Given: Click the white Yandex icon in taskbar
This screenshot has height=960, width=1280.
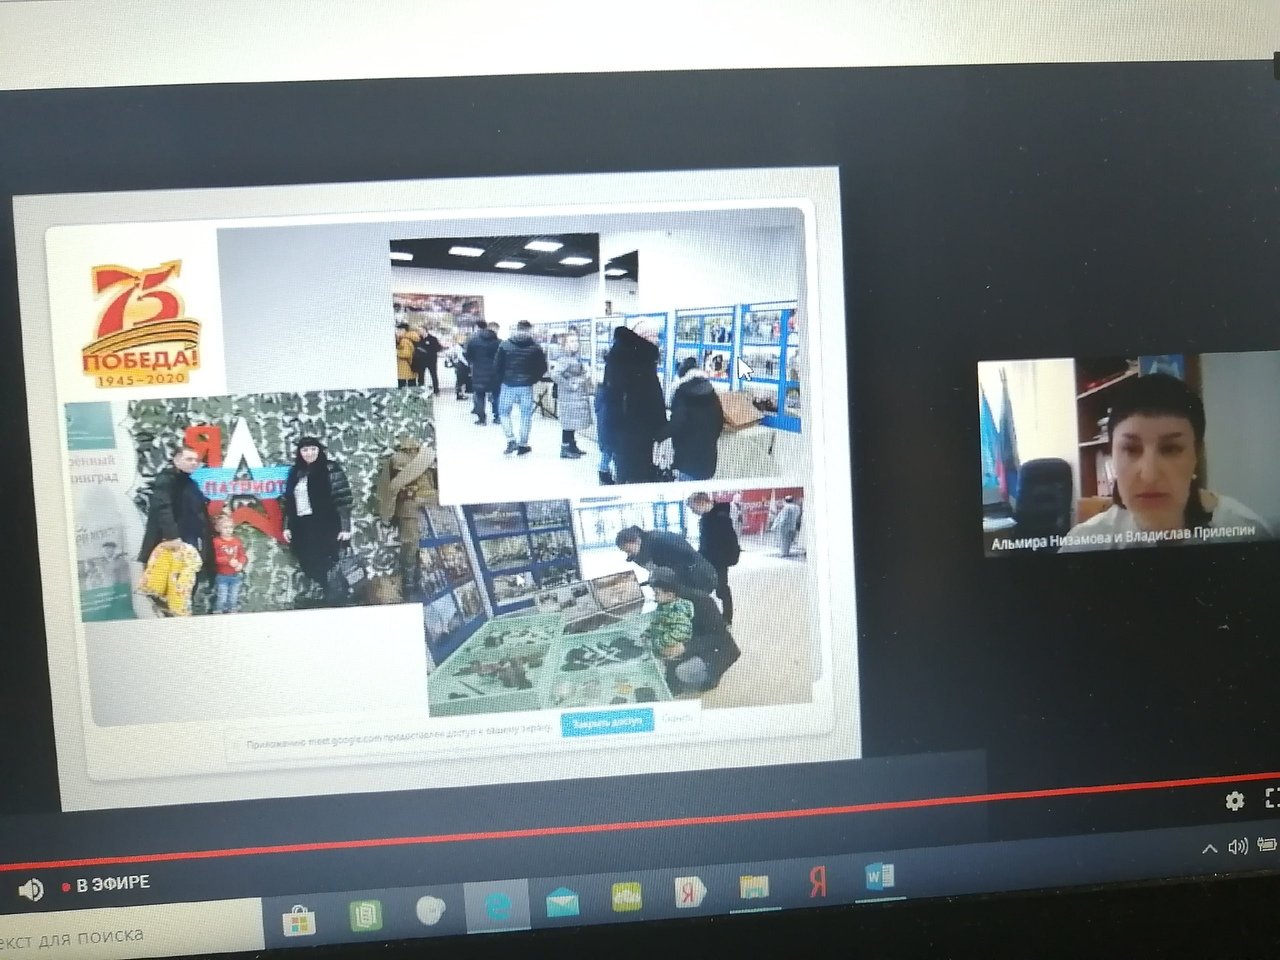Looking at the screenshot, I should coord(690,892).
